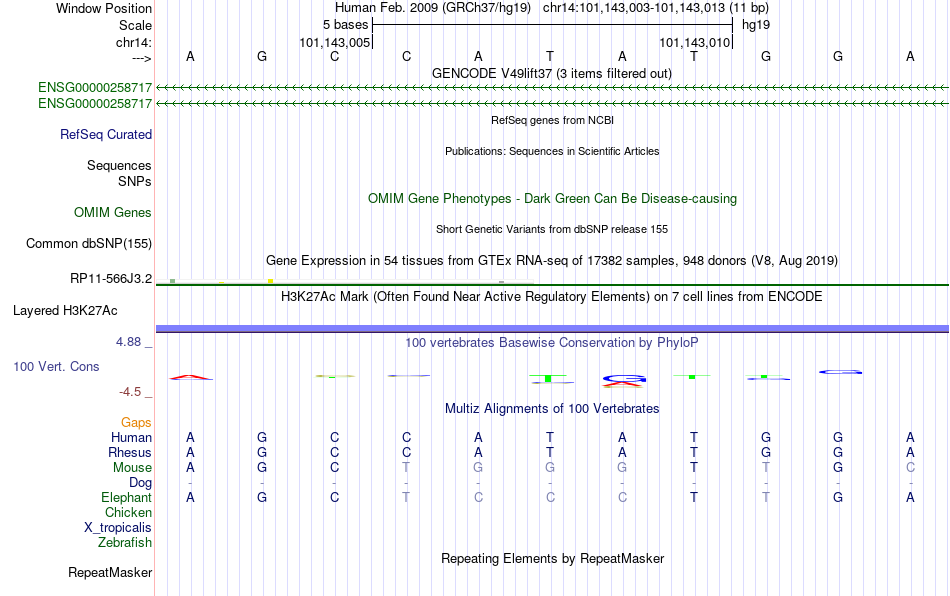The height and width of the screenshot is (596, 950).
Task: Select the Elephant alignment row label
Action: tap(127, 497)
